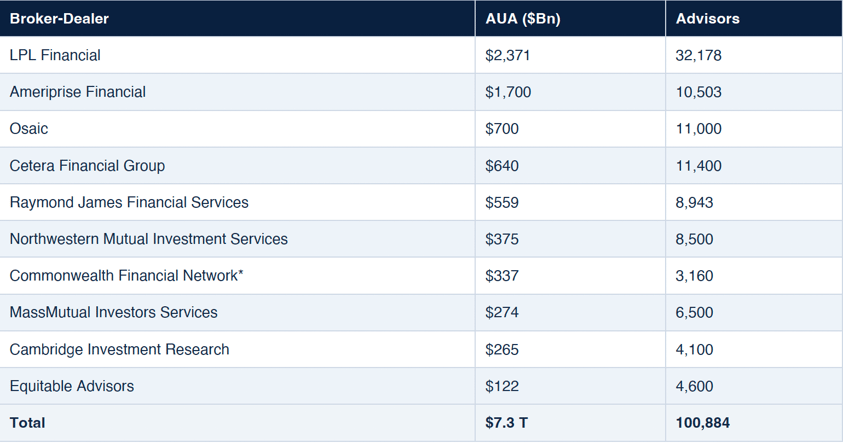Select the LPL Financial cell
Screen dimensions: 843x443
tap(56, 55)
